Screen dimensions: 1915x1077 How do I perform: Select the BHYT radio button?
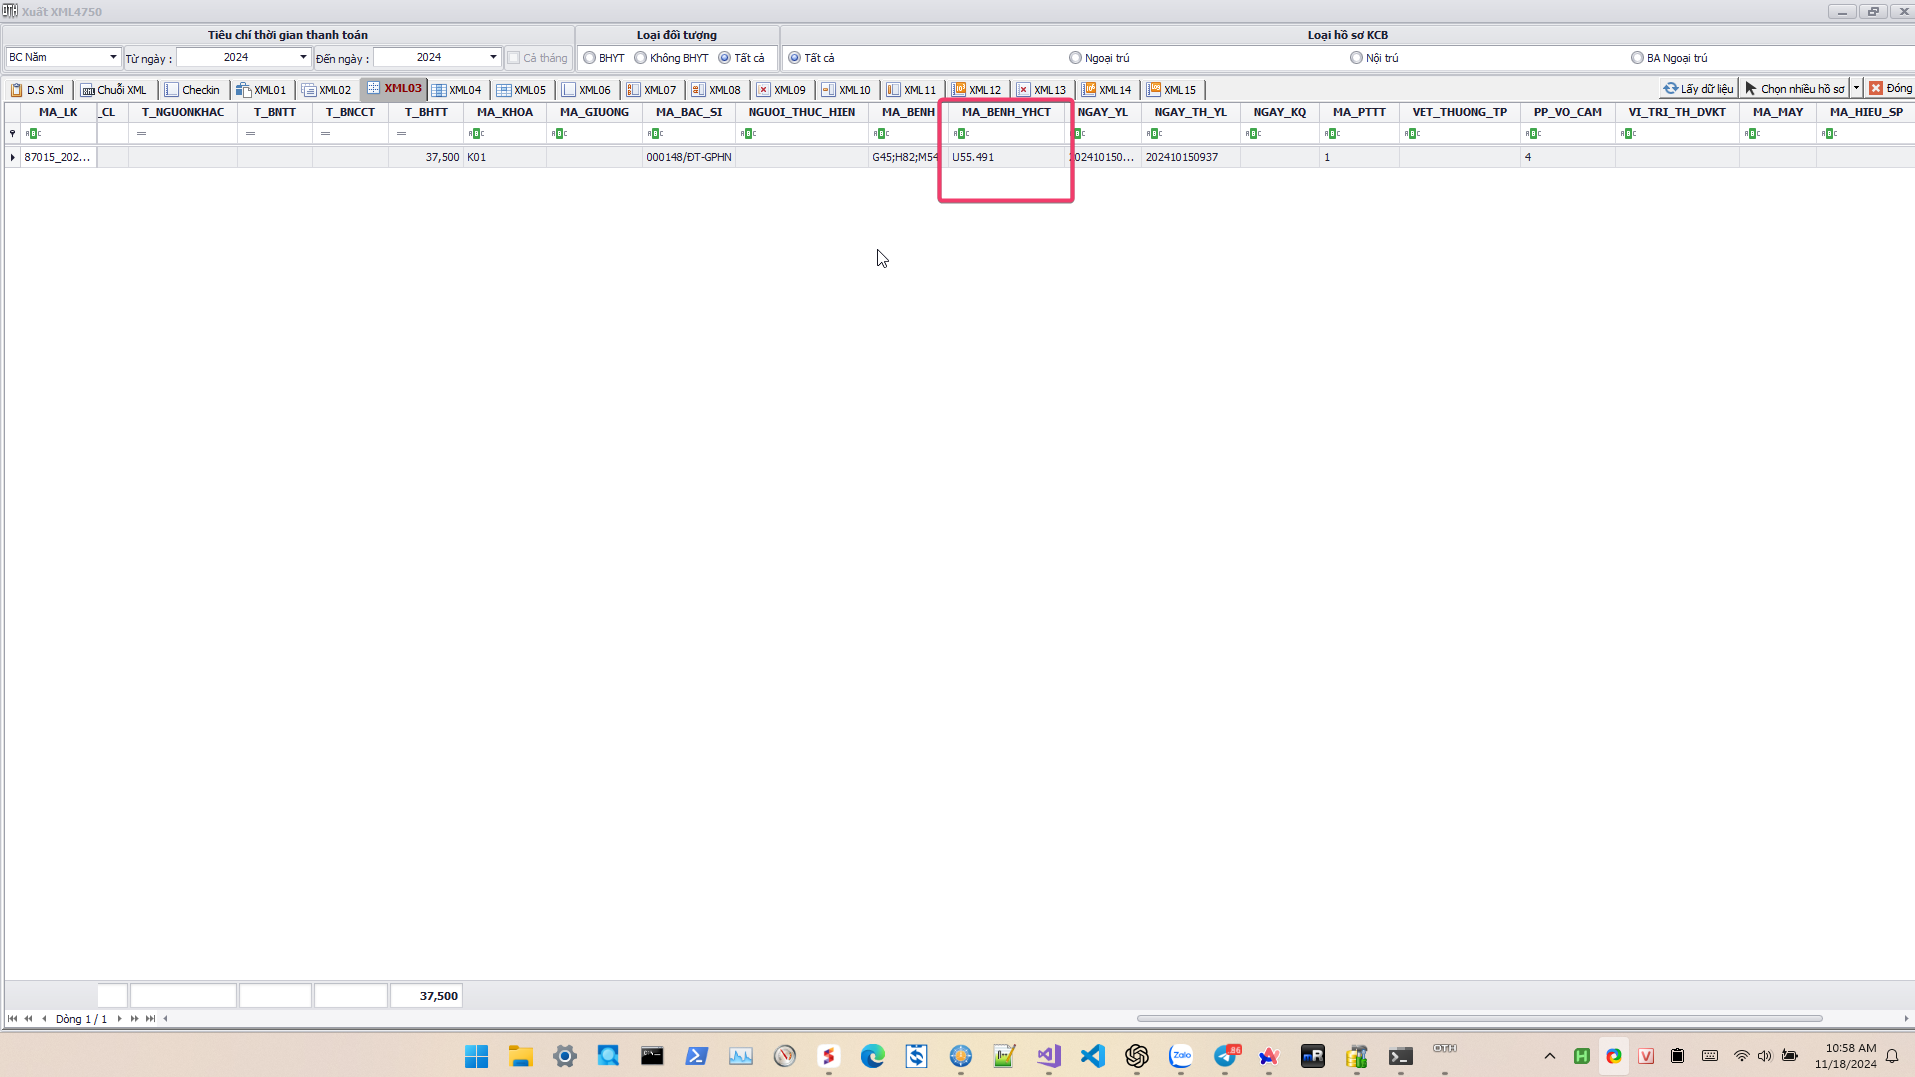point(590,58)
